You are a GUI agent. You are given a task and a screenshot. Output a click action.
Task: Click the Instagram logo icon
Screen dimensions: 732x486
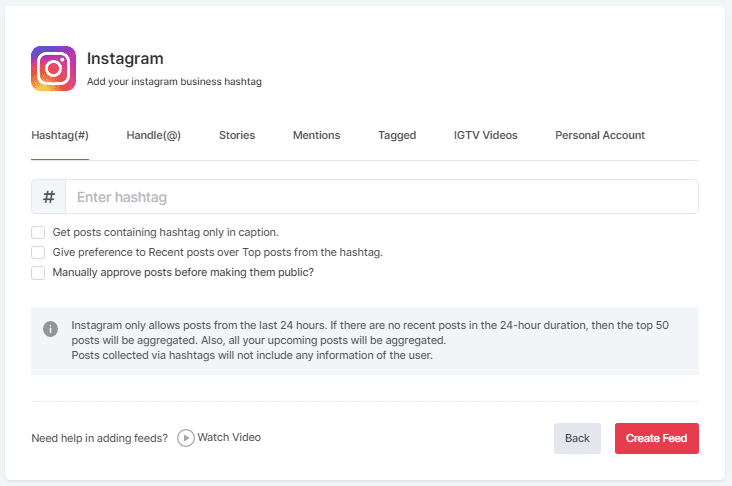coord(54,69)
